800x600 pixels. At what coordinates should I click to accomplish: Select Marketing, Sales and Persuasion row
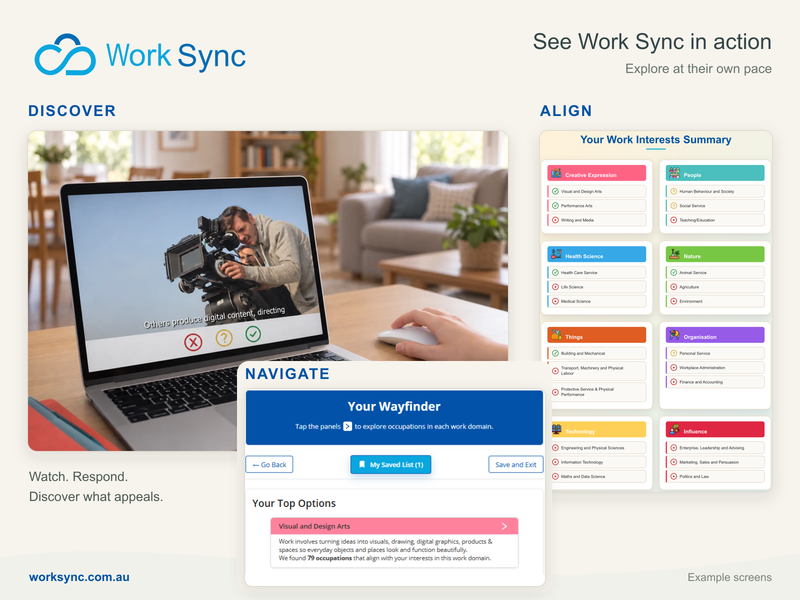[715, 462]
